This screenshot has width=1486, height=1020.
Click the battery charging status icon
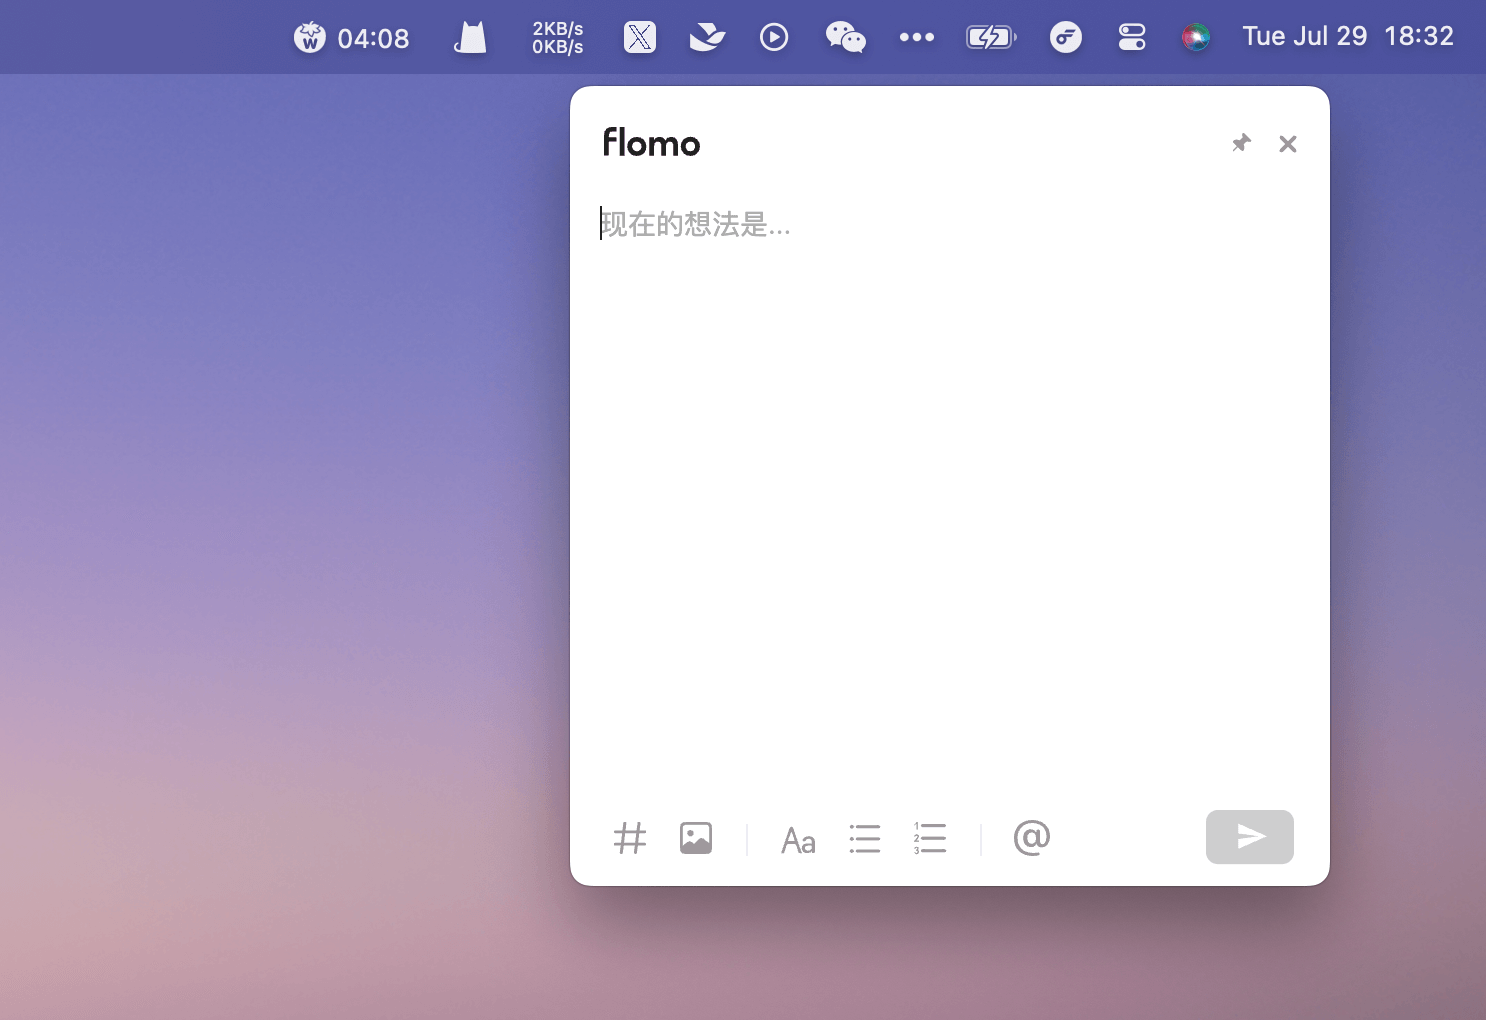click(x=990, y=38)
